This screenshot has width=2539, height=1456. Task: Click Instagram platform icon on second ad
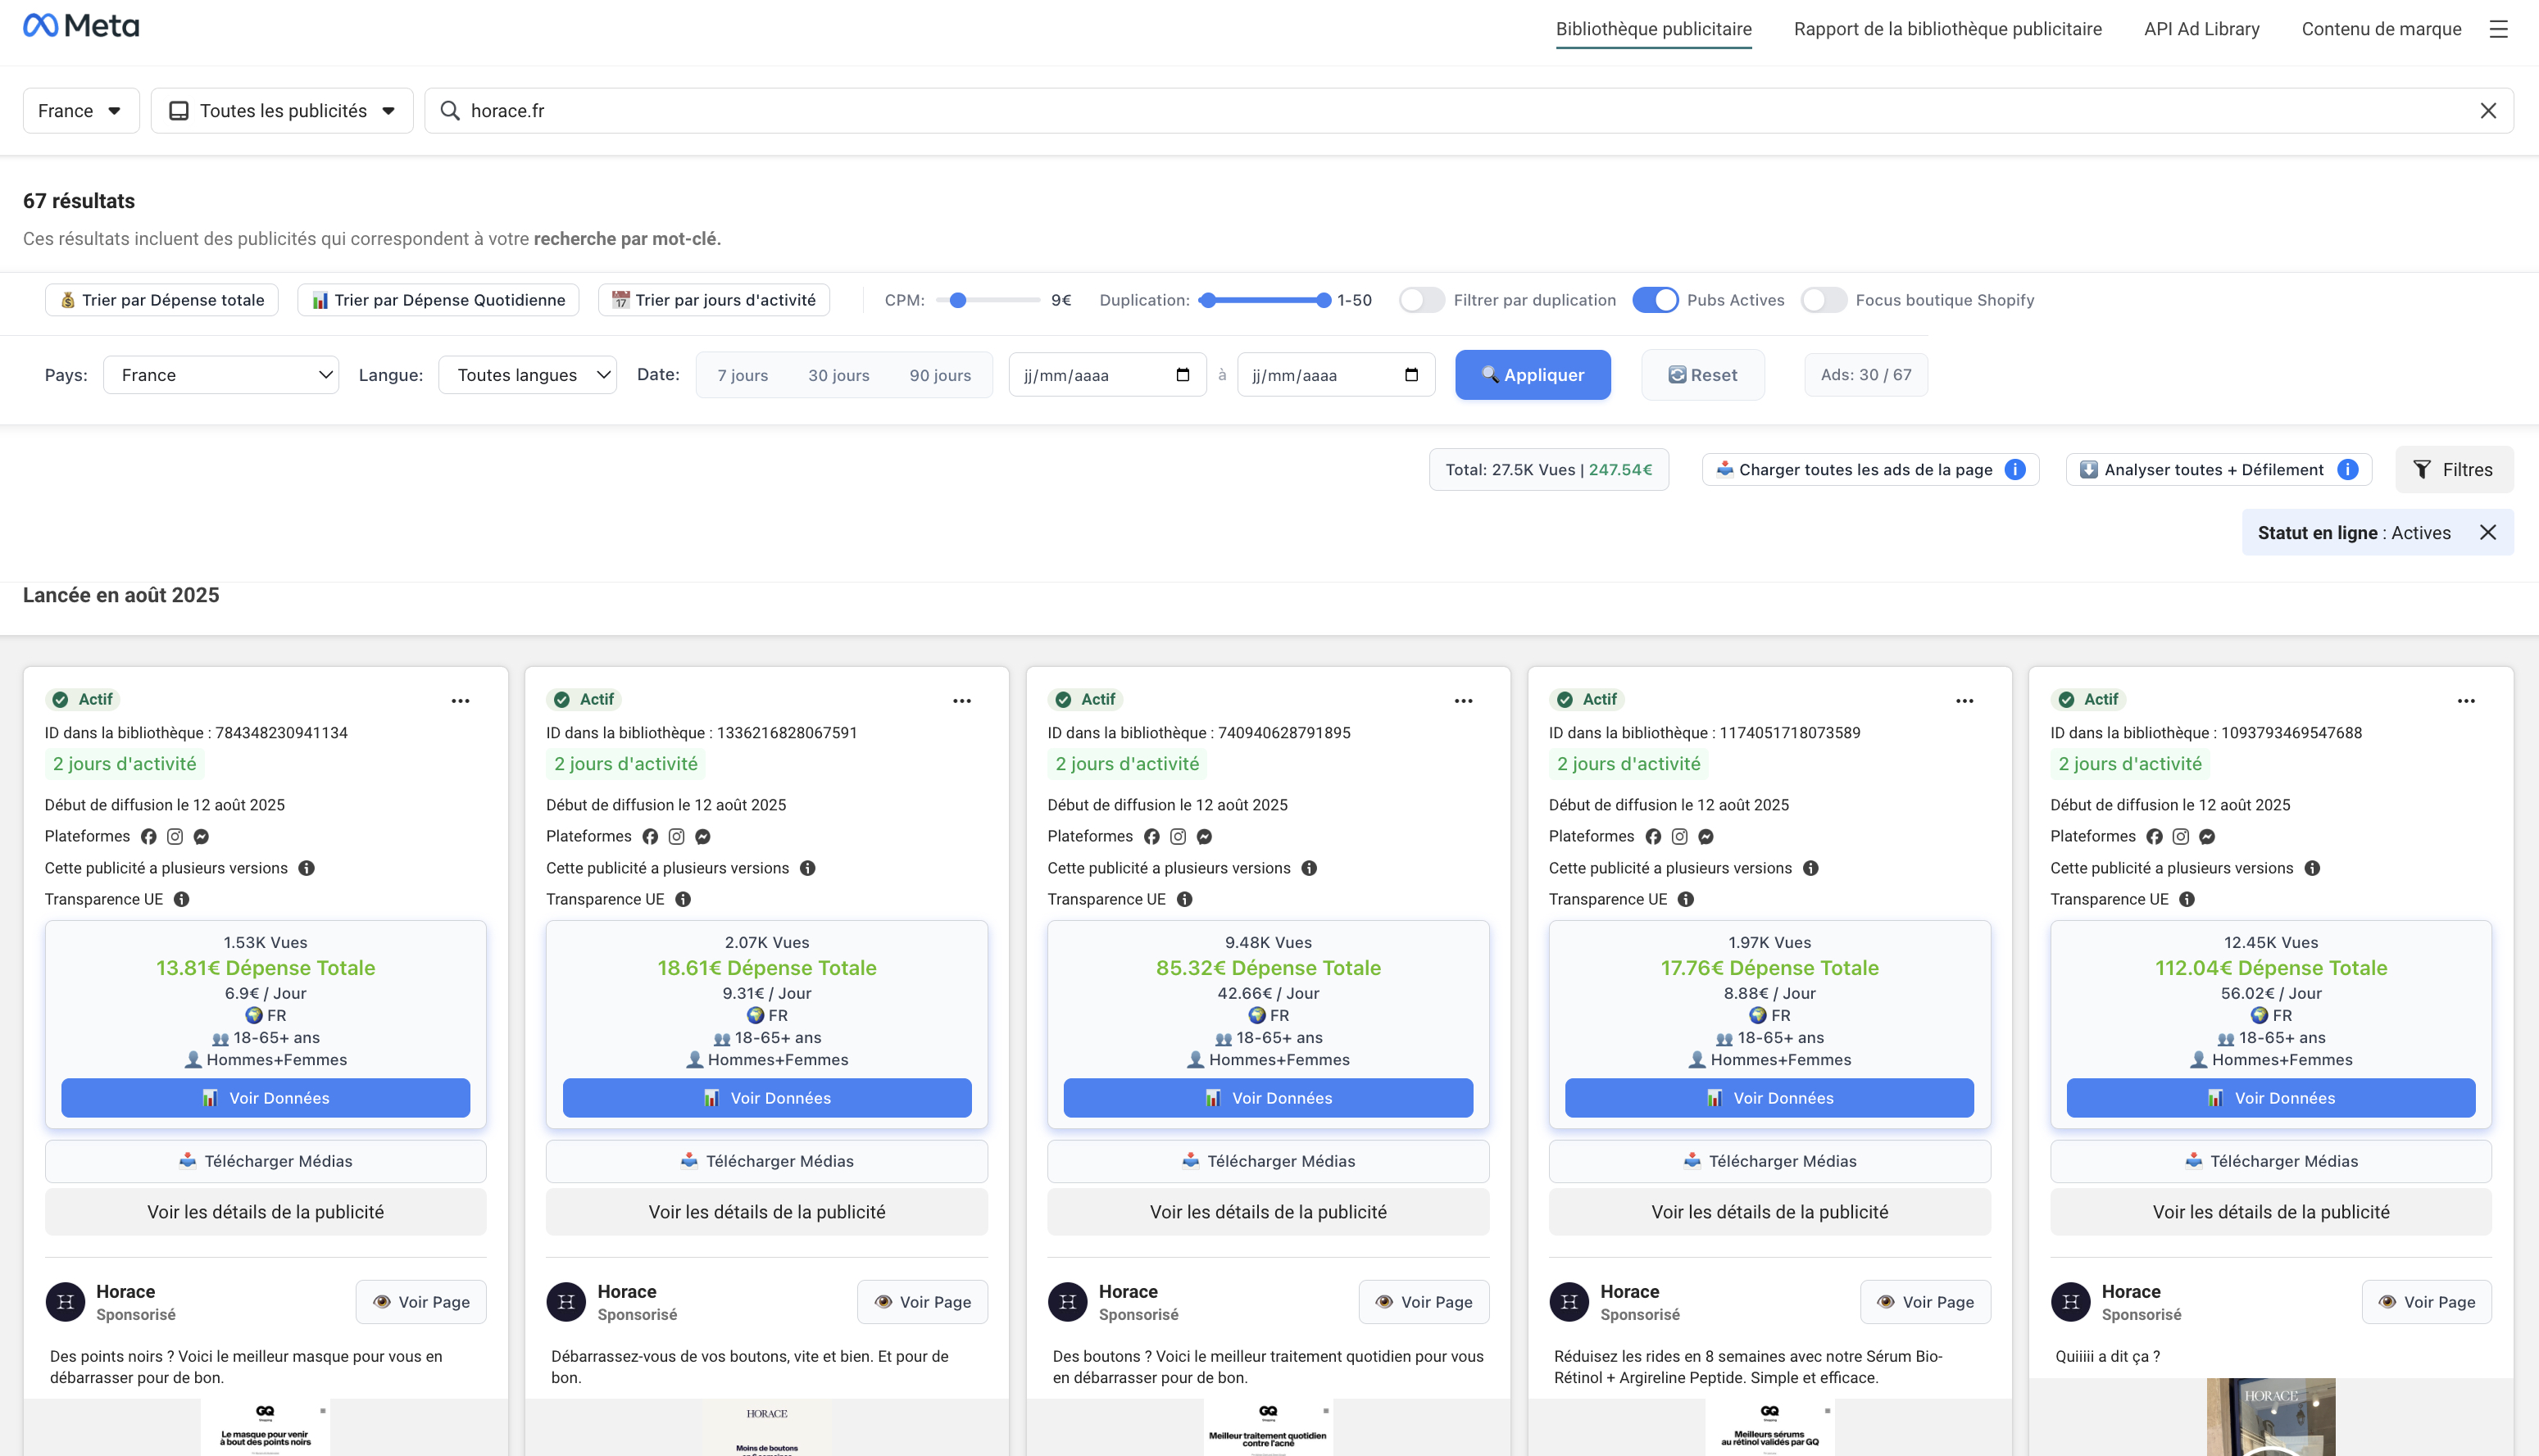(x=676, y=837)
